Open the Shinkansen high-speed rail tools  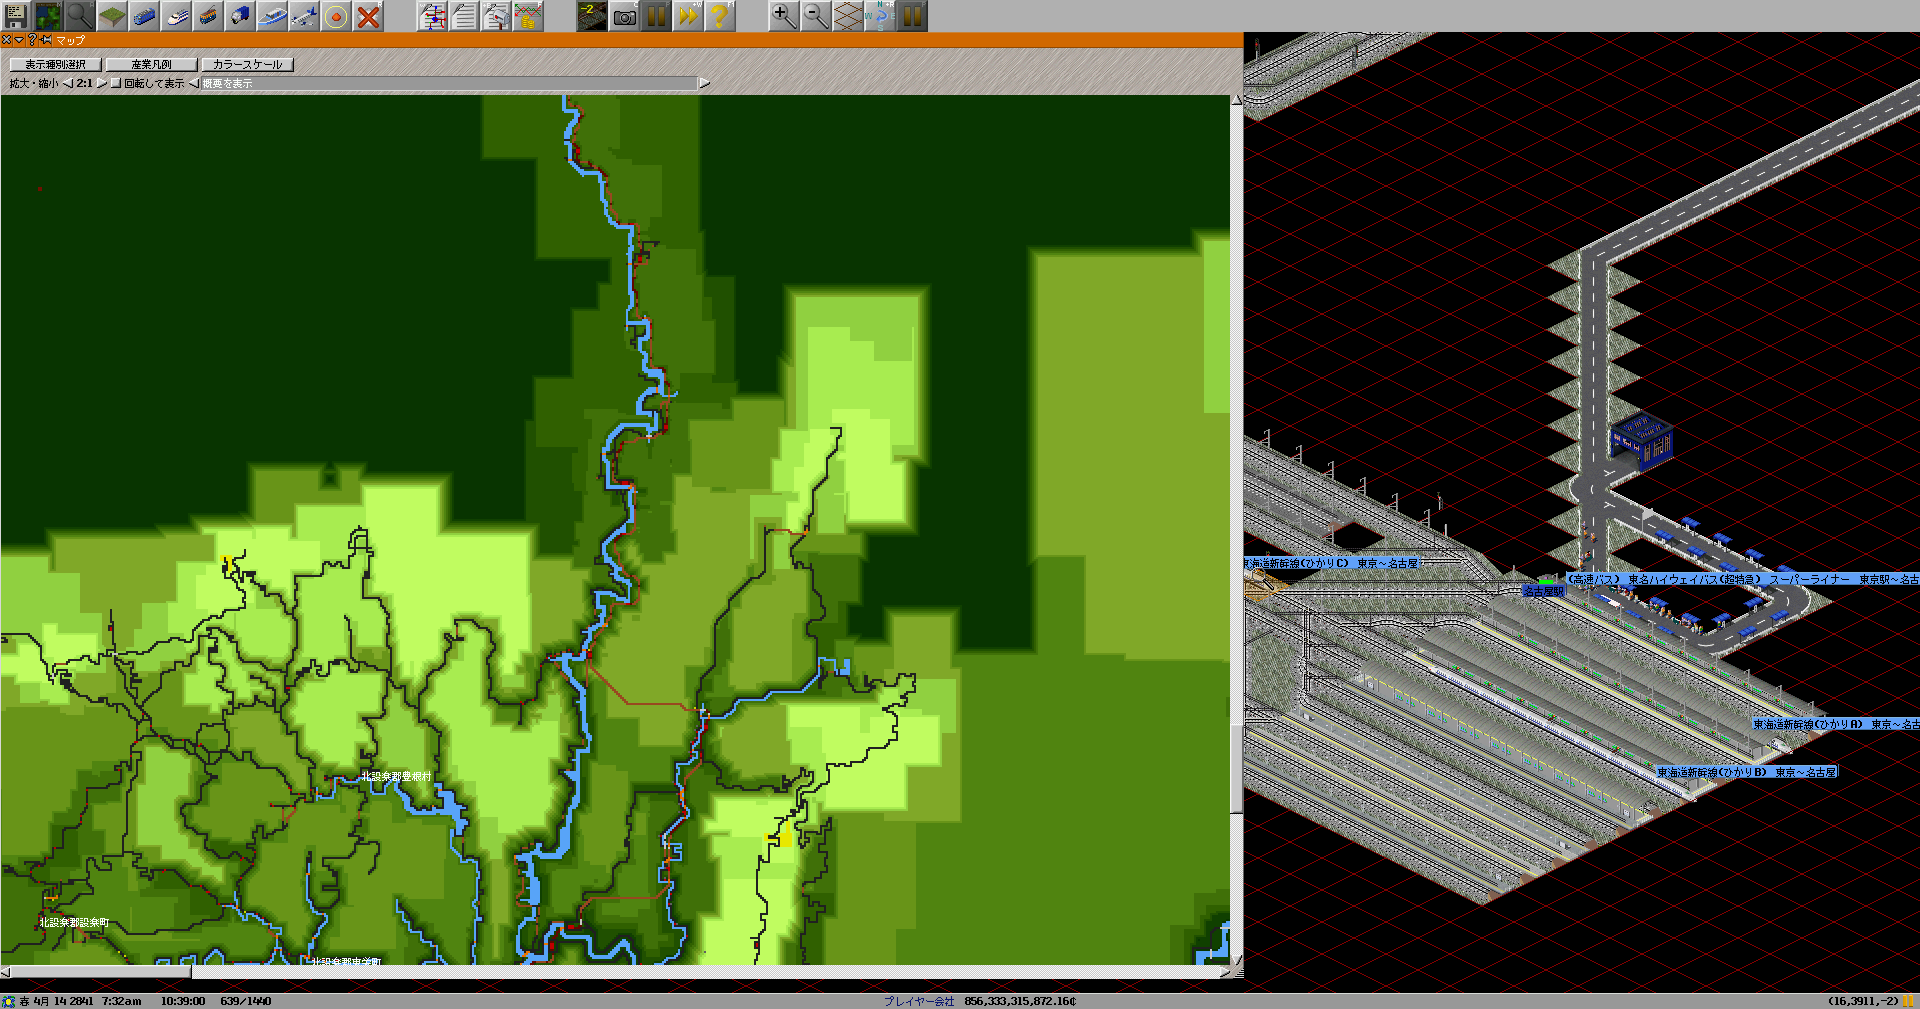pyautogui.click(x=176, y=16)
